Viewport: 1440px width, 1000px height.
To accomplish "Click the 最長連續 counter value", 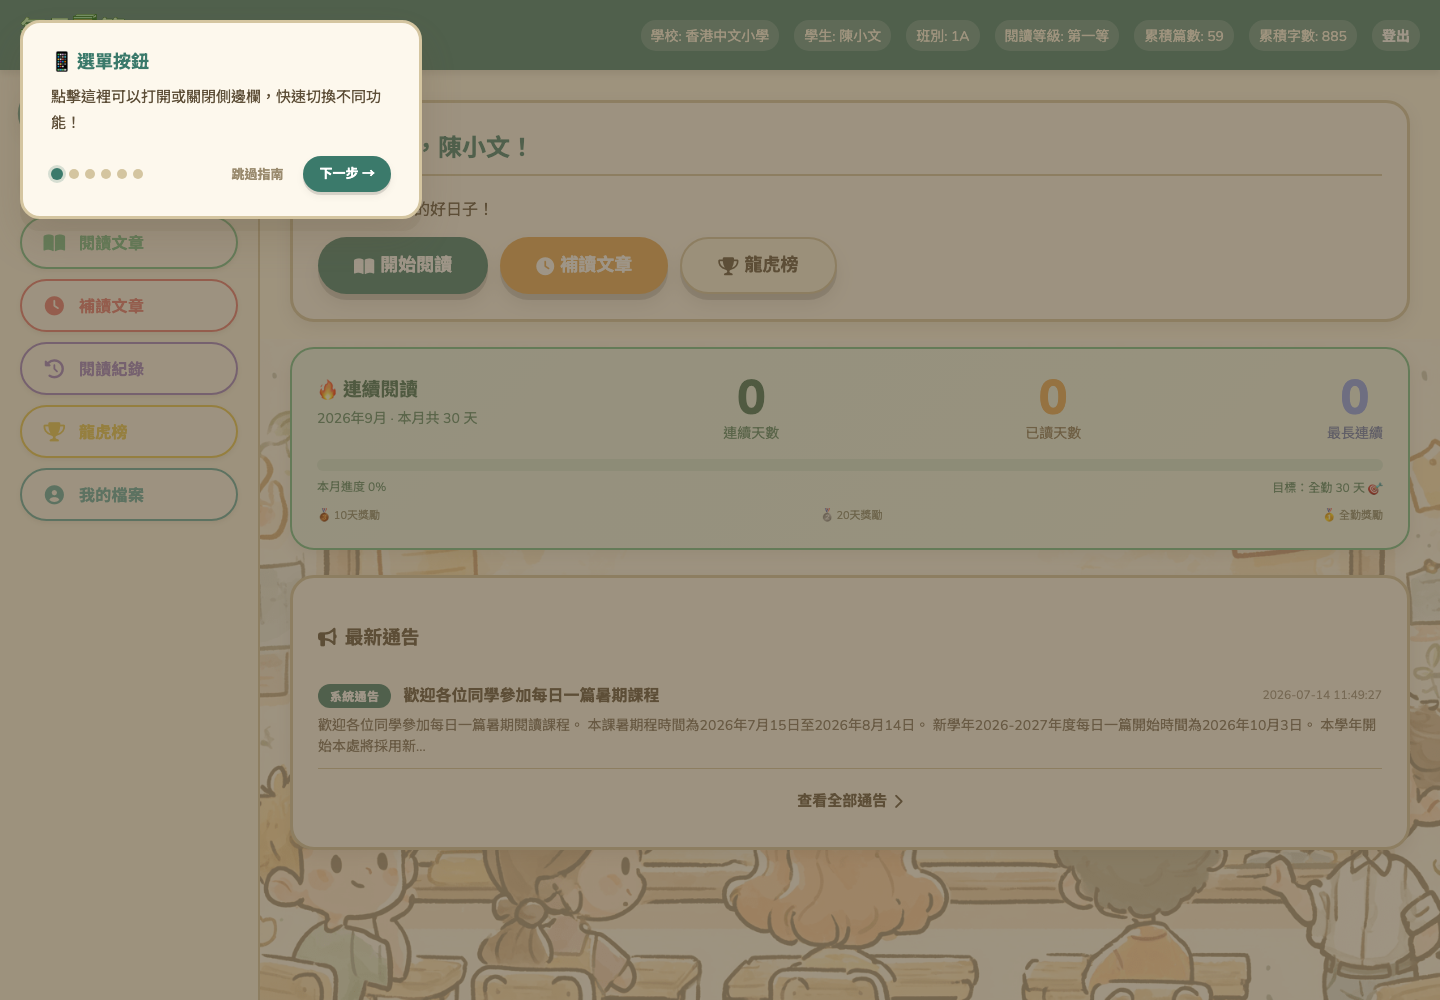I will pos(1355,398).
